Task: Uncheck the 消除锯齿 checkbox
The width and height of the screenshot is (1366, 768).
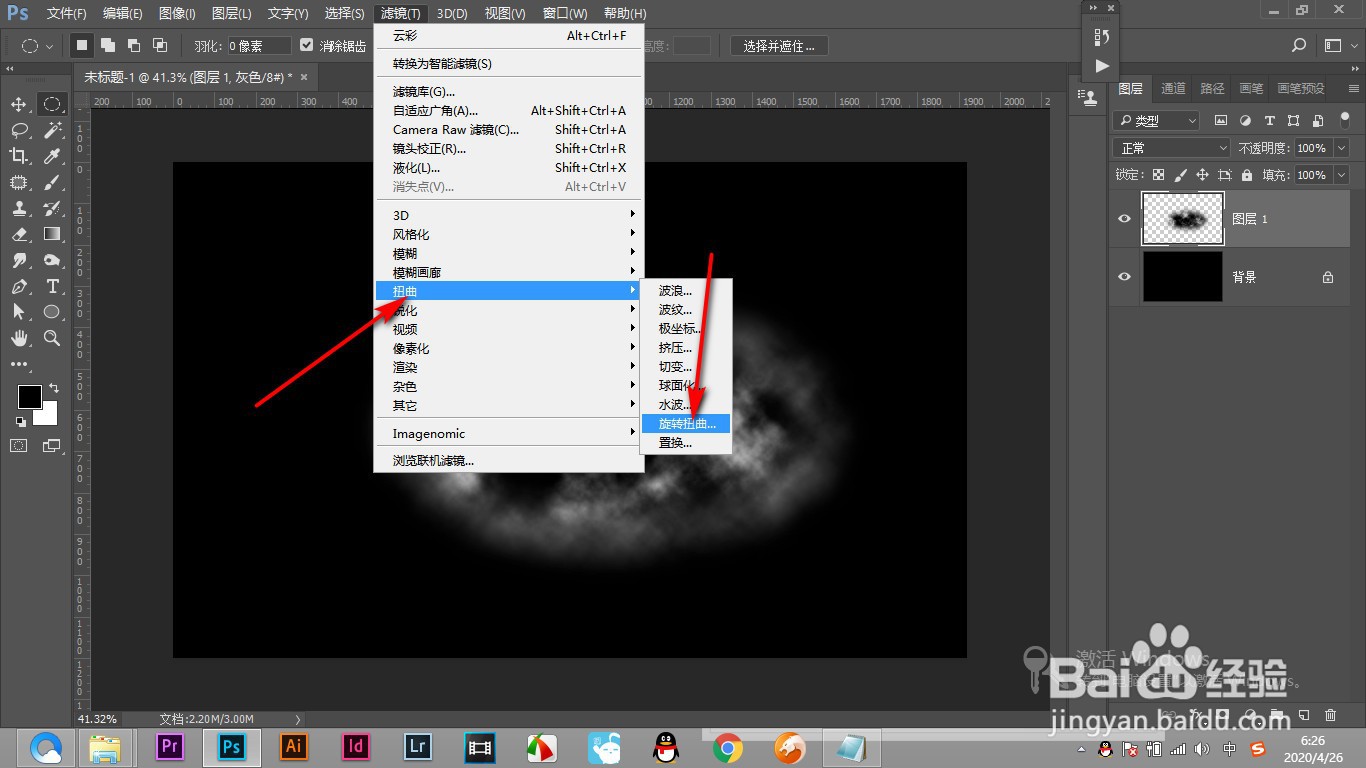Action: [306, 44]
